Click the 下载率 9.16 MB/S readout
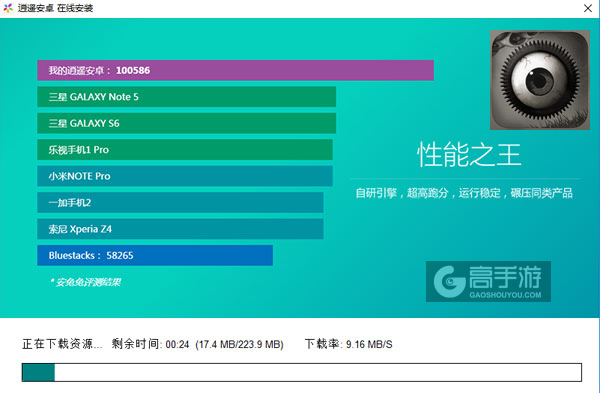Screen dimensions: 600x393 (x=349, y=344)
